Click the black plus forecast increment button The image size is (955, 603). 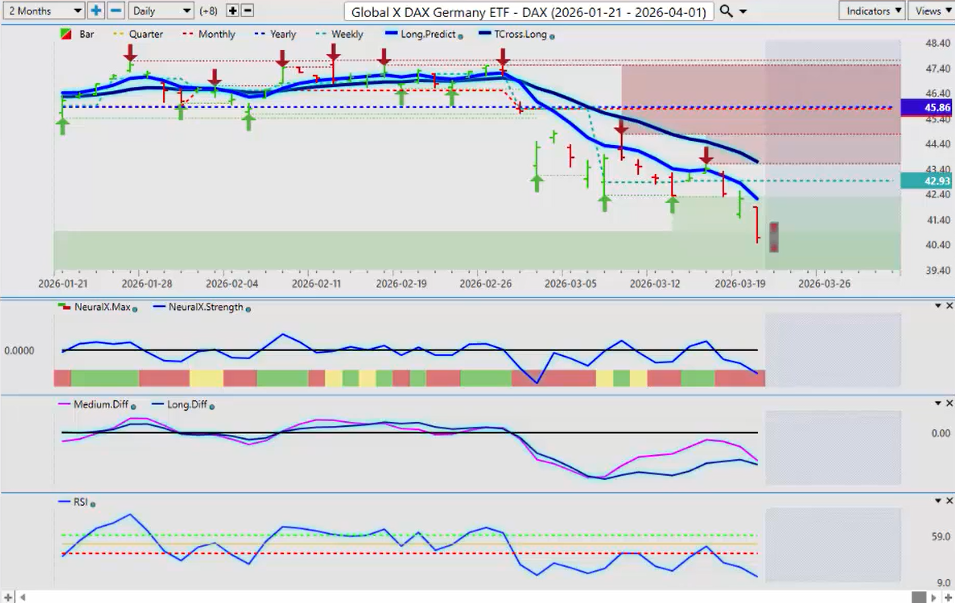[232, 10]
